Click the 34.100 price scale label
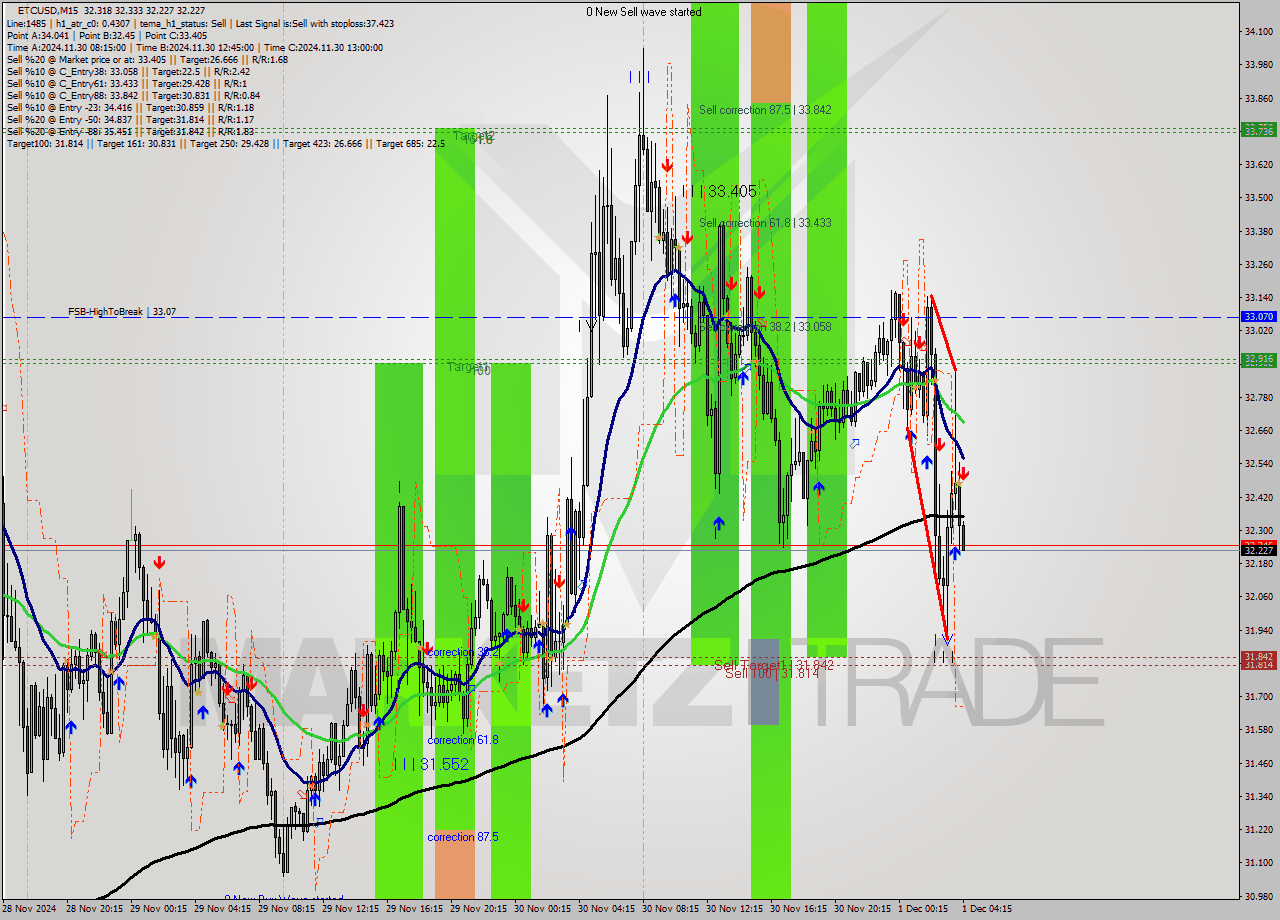 pos(1258,32)
